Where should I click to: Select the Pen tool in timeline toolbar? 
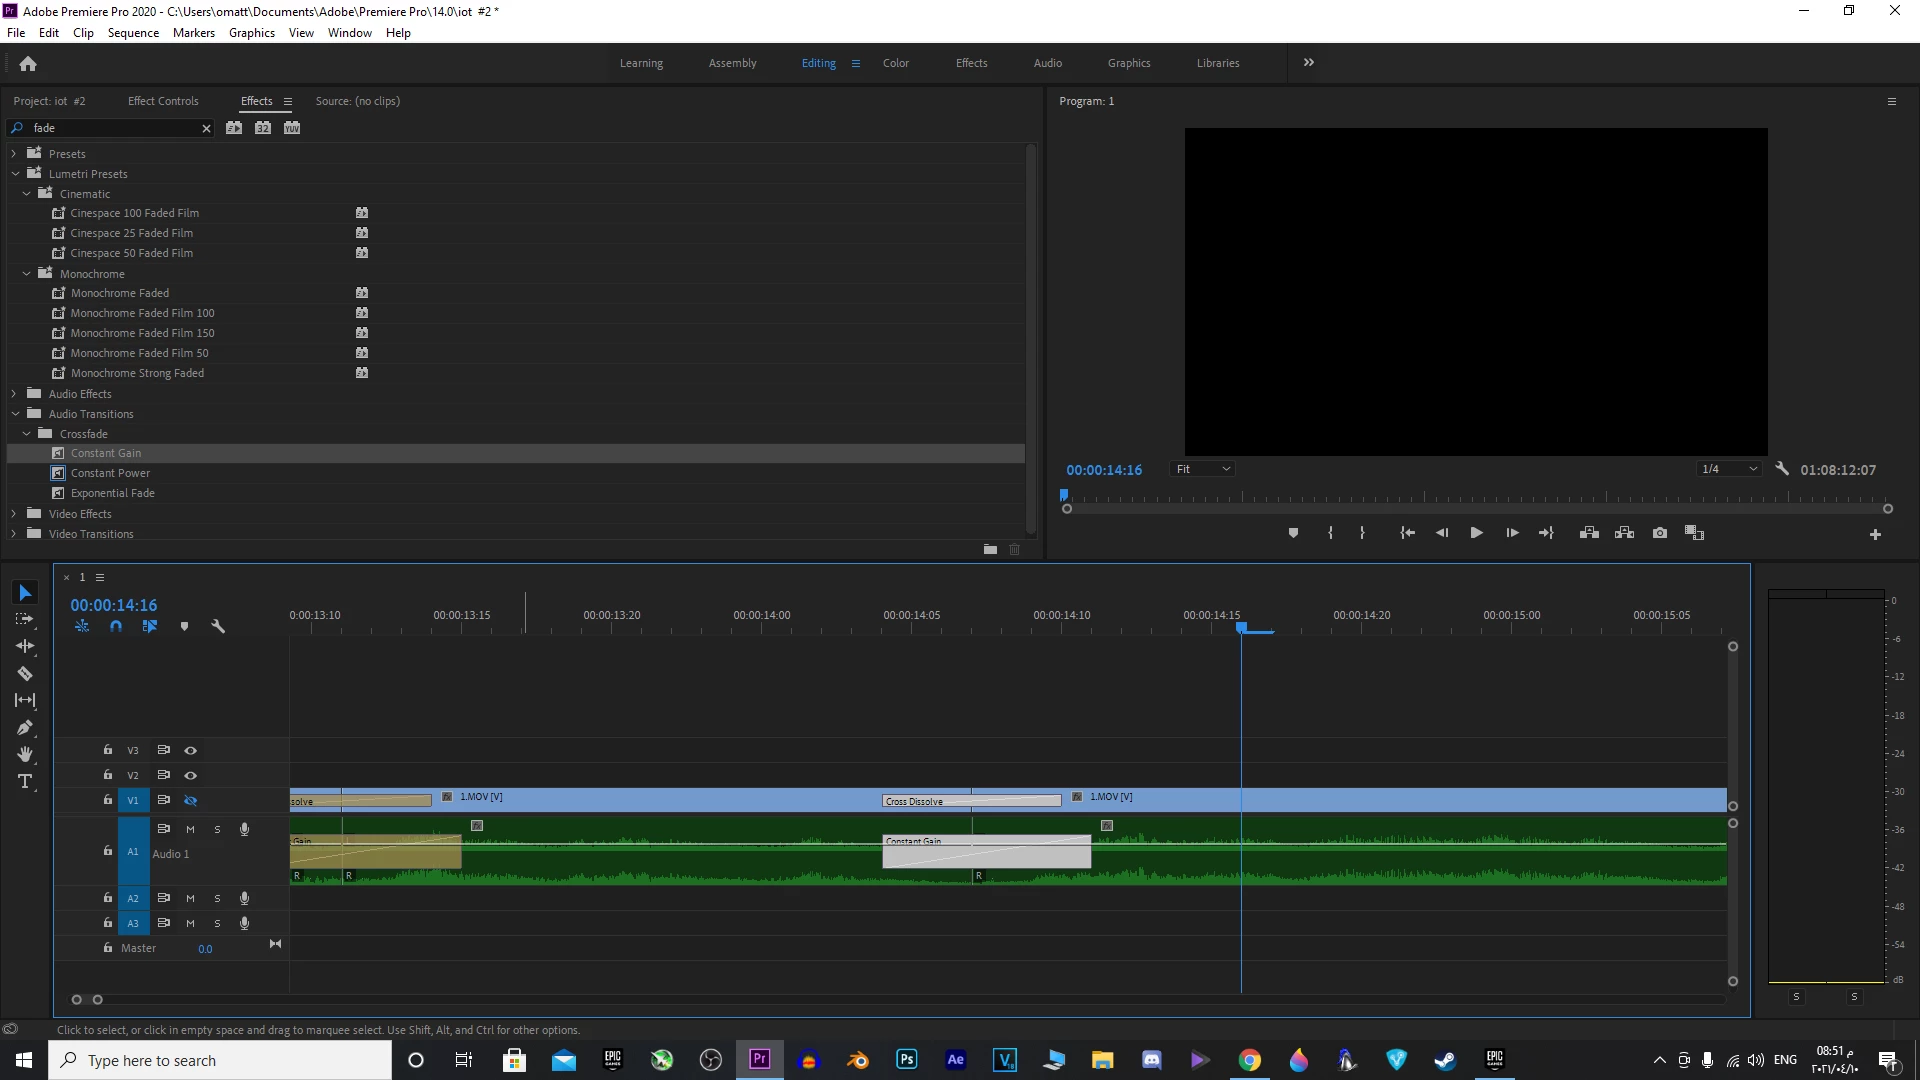click(25, 728)
